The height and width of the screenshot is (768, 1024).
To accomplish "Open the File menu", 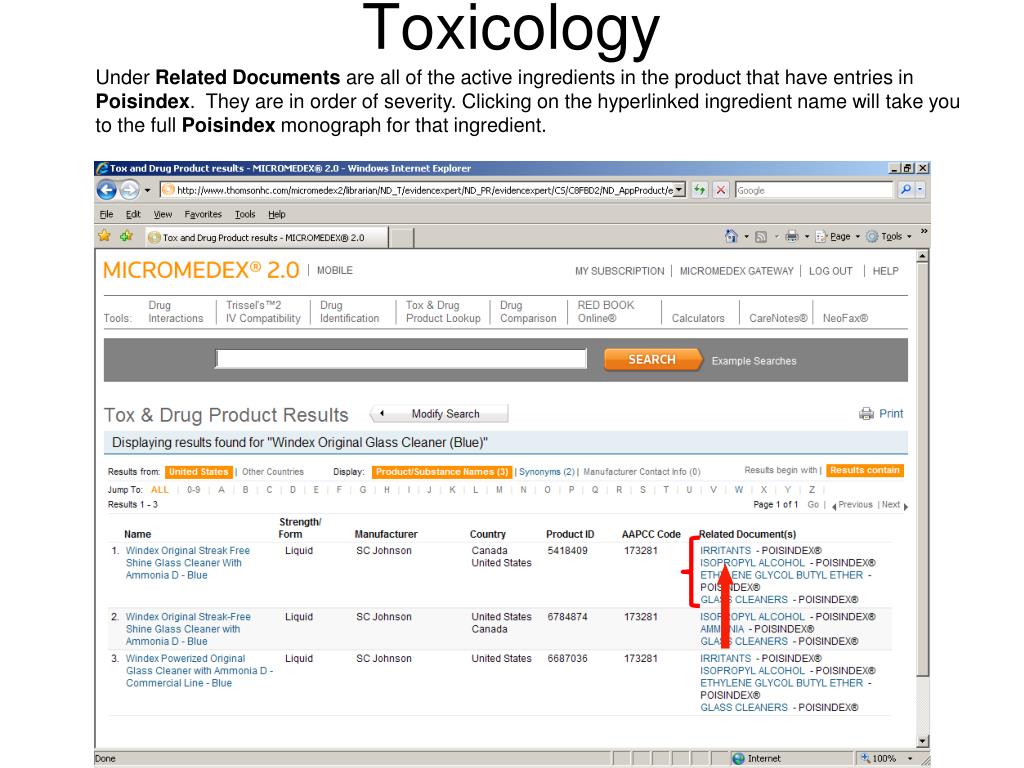I will click(106, 214).
